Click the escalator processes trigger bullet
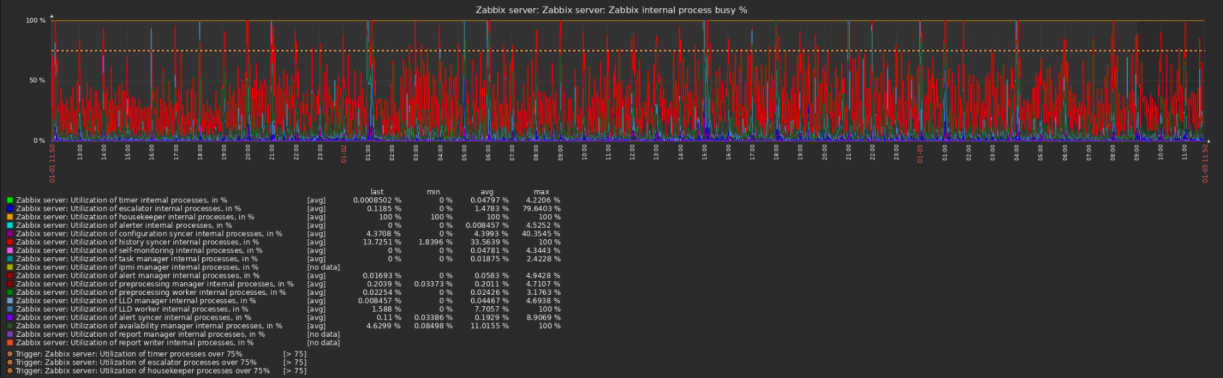The height and width of the screenshot is (378, 1223). pyautogui.click(x=9, y=362)
